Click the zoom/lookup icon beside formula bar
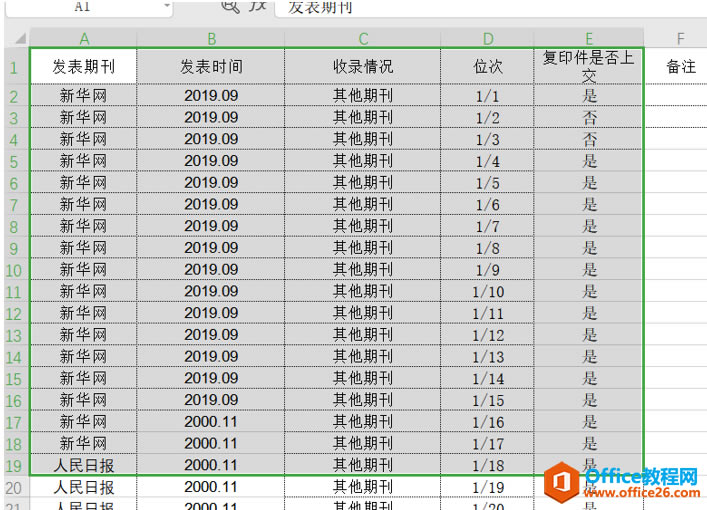This screenshot has height=510, width=707. coord(230,6)
